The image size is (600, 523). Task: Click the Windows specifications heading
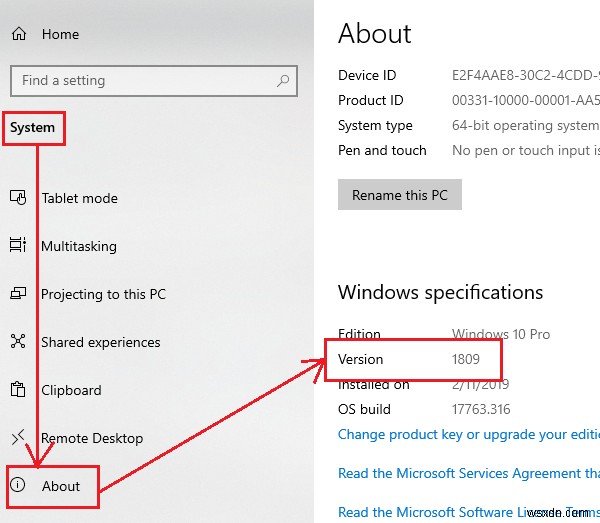coord(440,293)
